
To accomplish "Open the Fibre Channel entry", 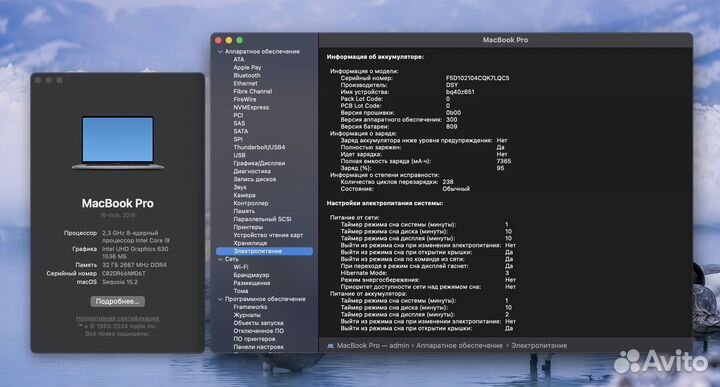I will click(x=253, y=91).
